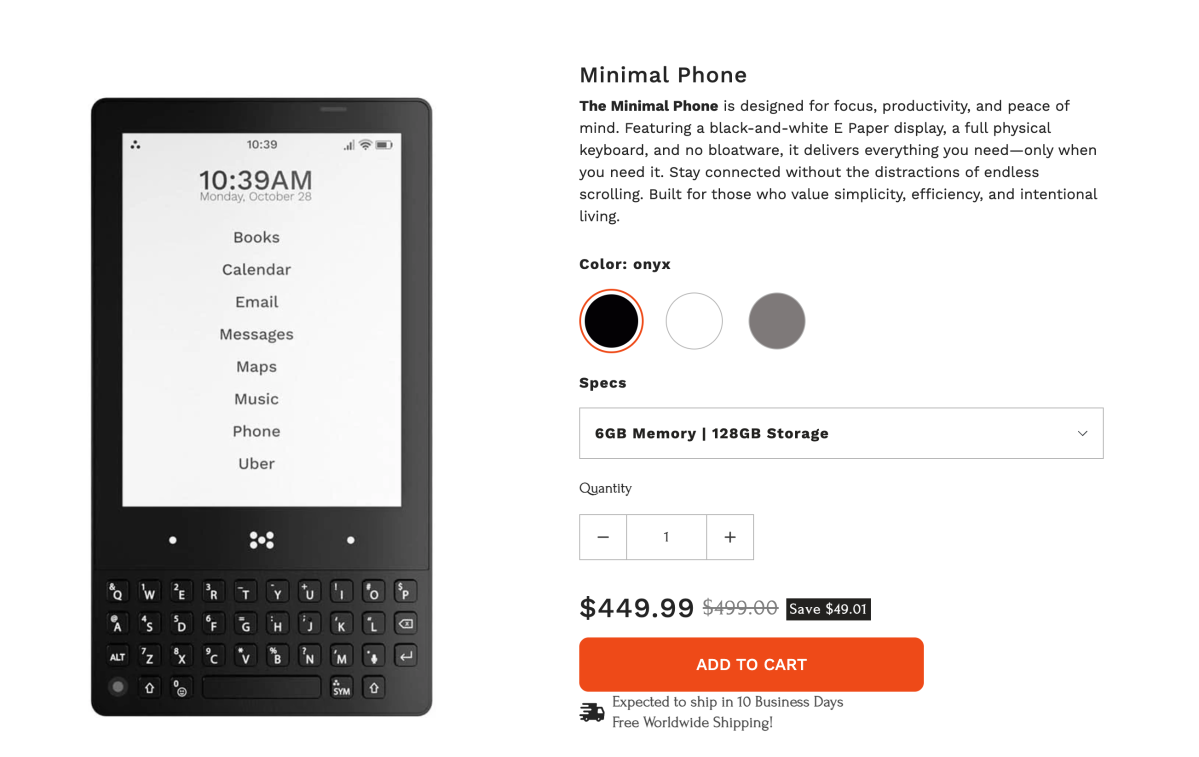Image resolution: width=1199 pixels, height=757 pixels.
Task: Choose the white color swatch
Action: (694, 321)
